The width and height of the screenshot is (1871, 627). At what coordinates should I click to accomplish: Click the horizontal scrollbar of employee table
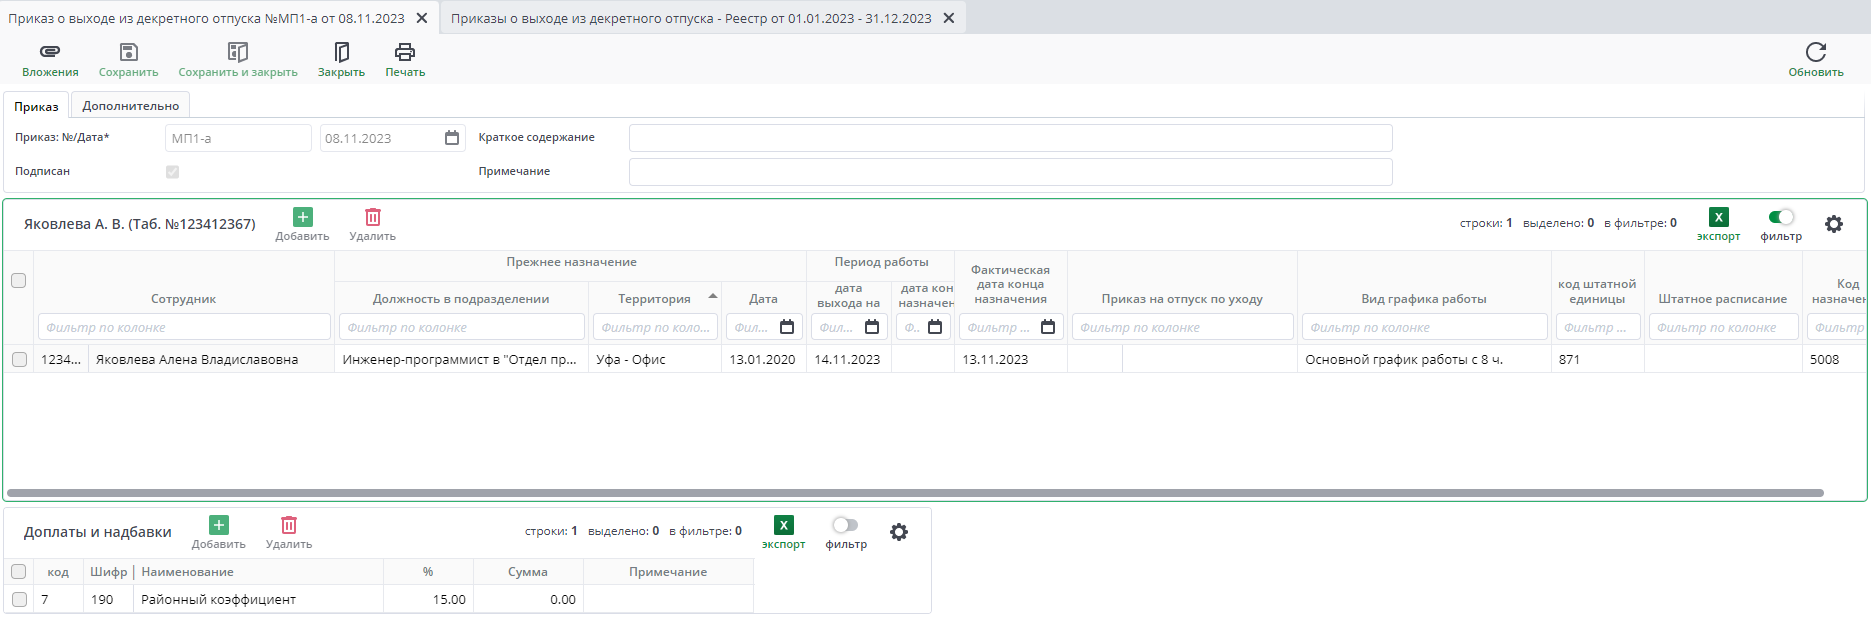pos(915,493)
